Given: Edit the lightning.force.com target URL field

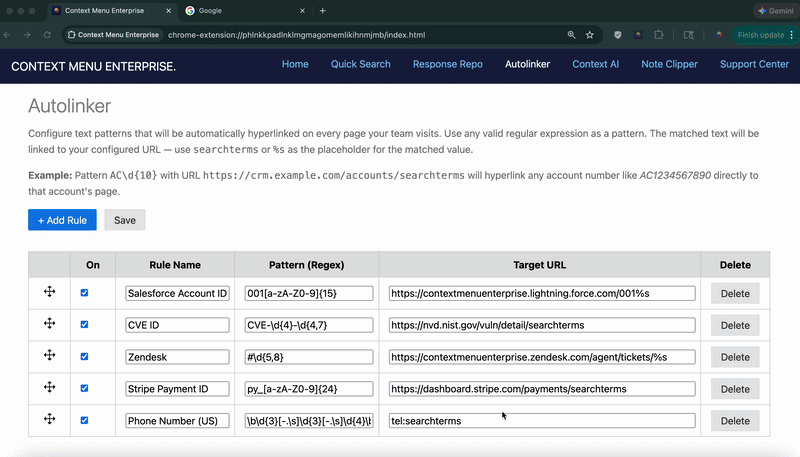Looking at the screenshot, I should pyautogui.click(x=542, y=293).
